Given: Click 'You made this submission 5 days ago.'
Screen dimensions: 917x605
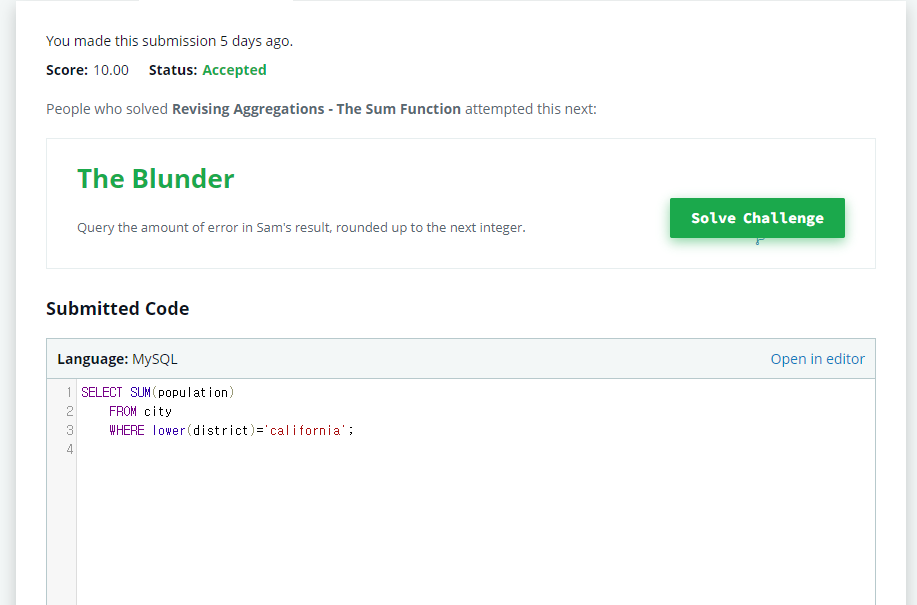Looking at the screenshot, I should [x=169, y=41].
